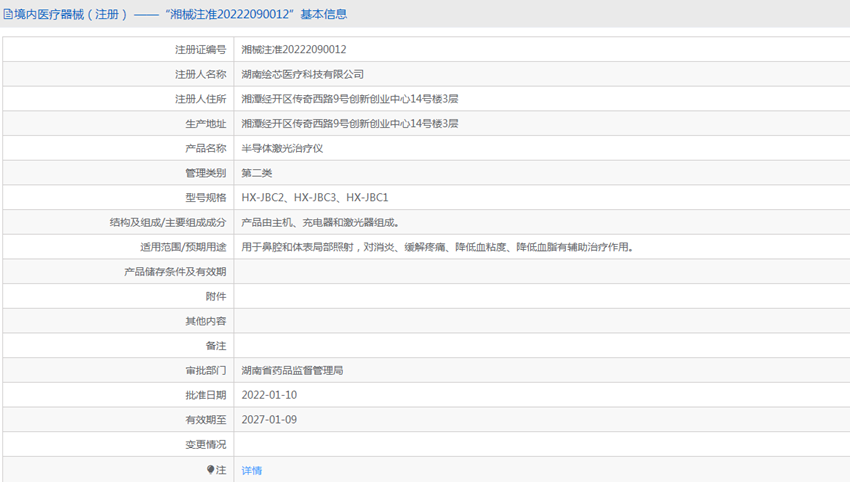
Task: Select registration number value 湘械注准20222090012
Action: 294,49
